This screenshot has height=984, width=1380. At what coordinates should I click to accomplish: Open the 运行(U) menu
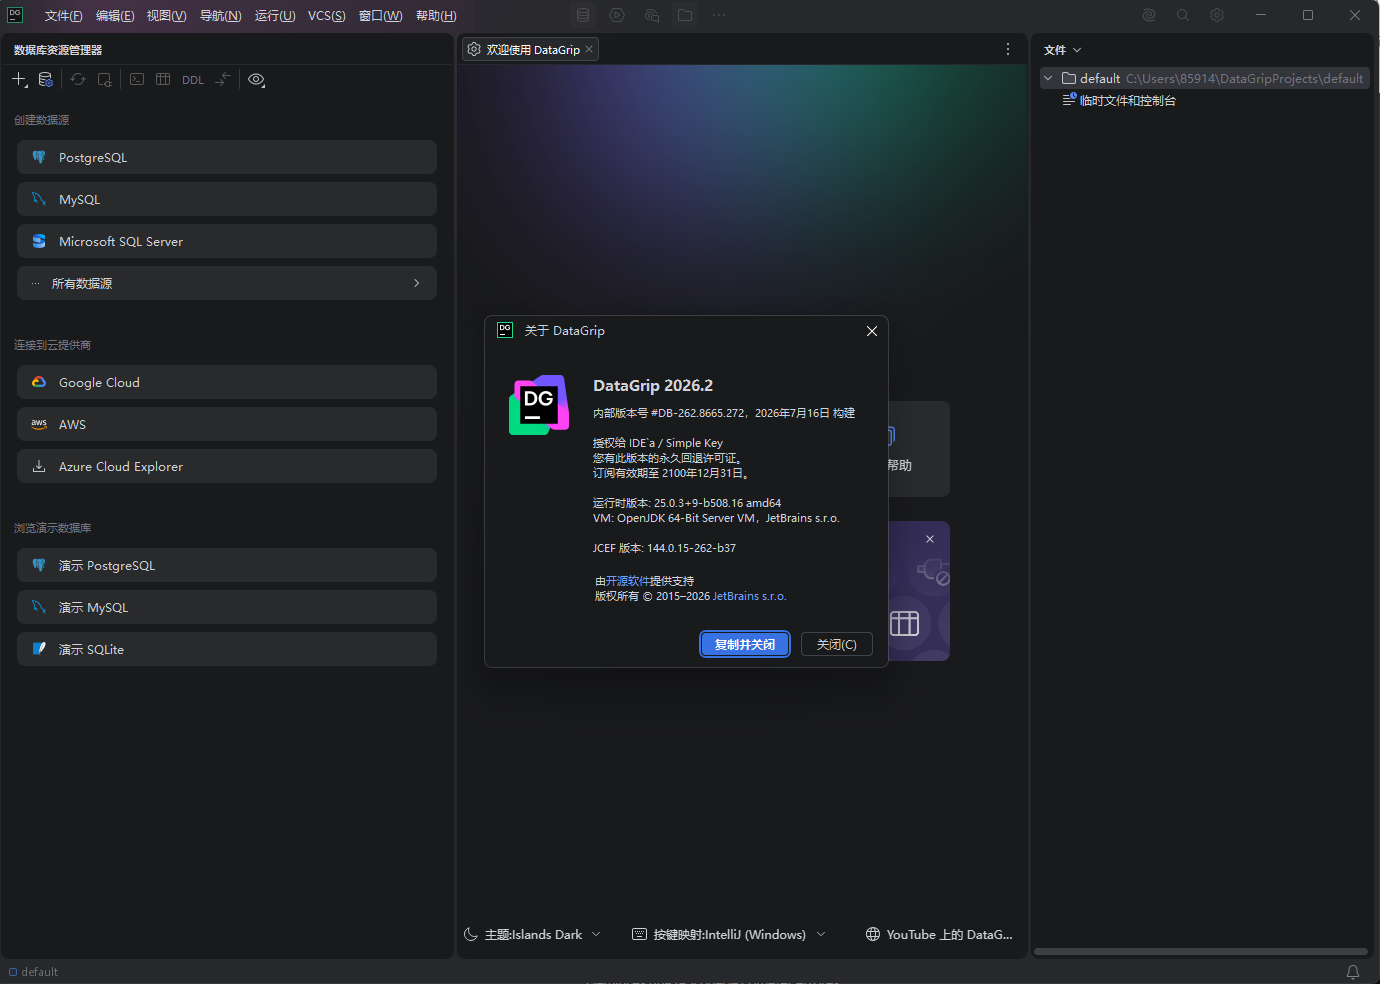(x=275, y=16)
